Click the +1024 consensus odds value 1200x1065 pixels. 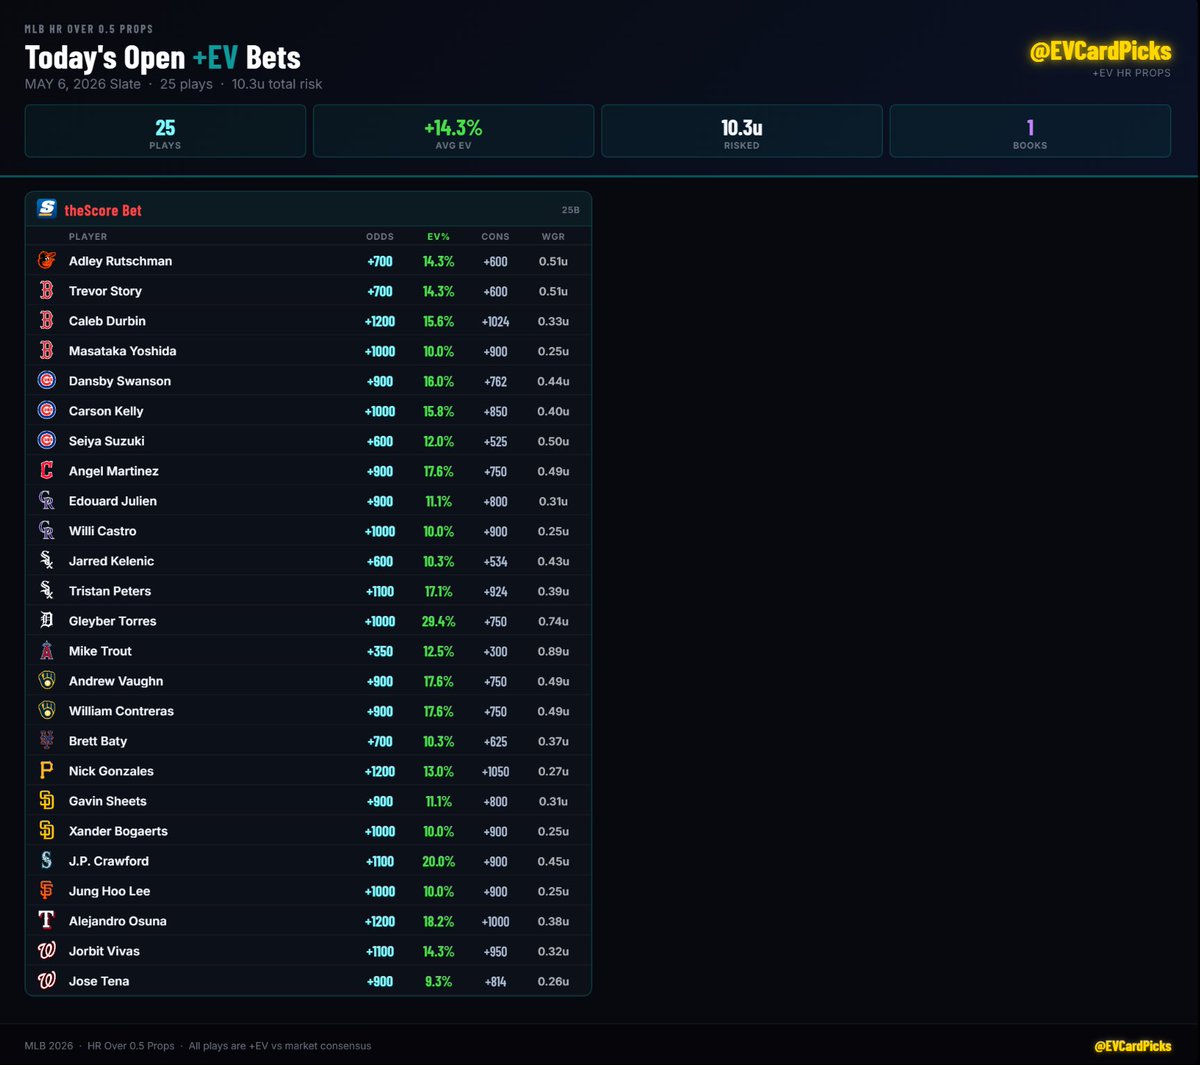495,321
